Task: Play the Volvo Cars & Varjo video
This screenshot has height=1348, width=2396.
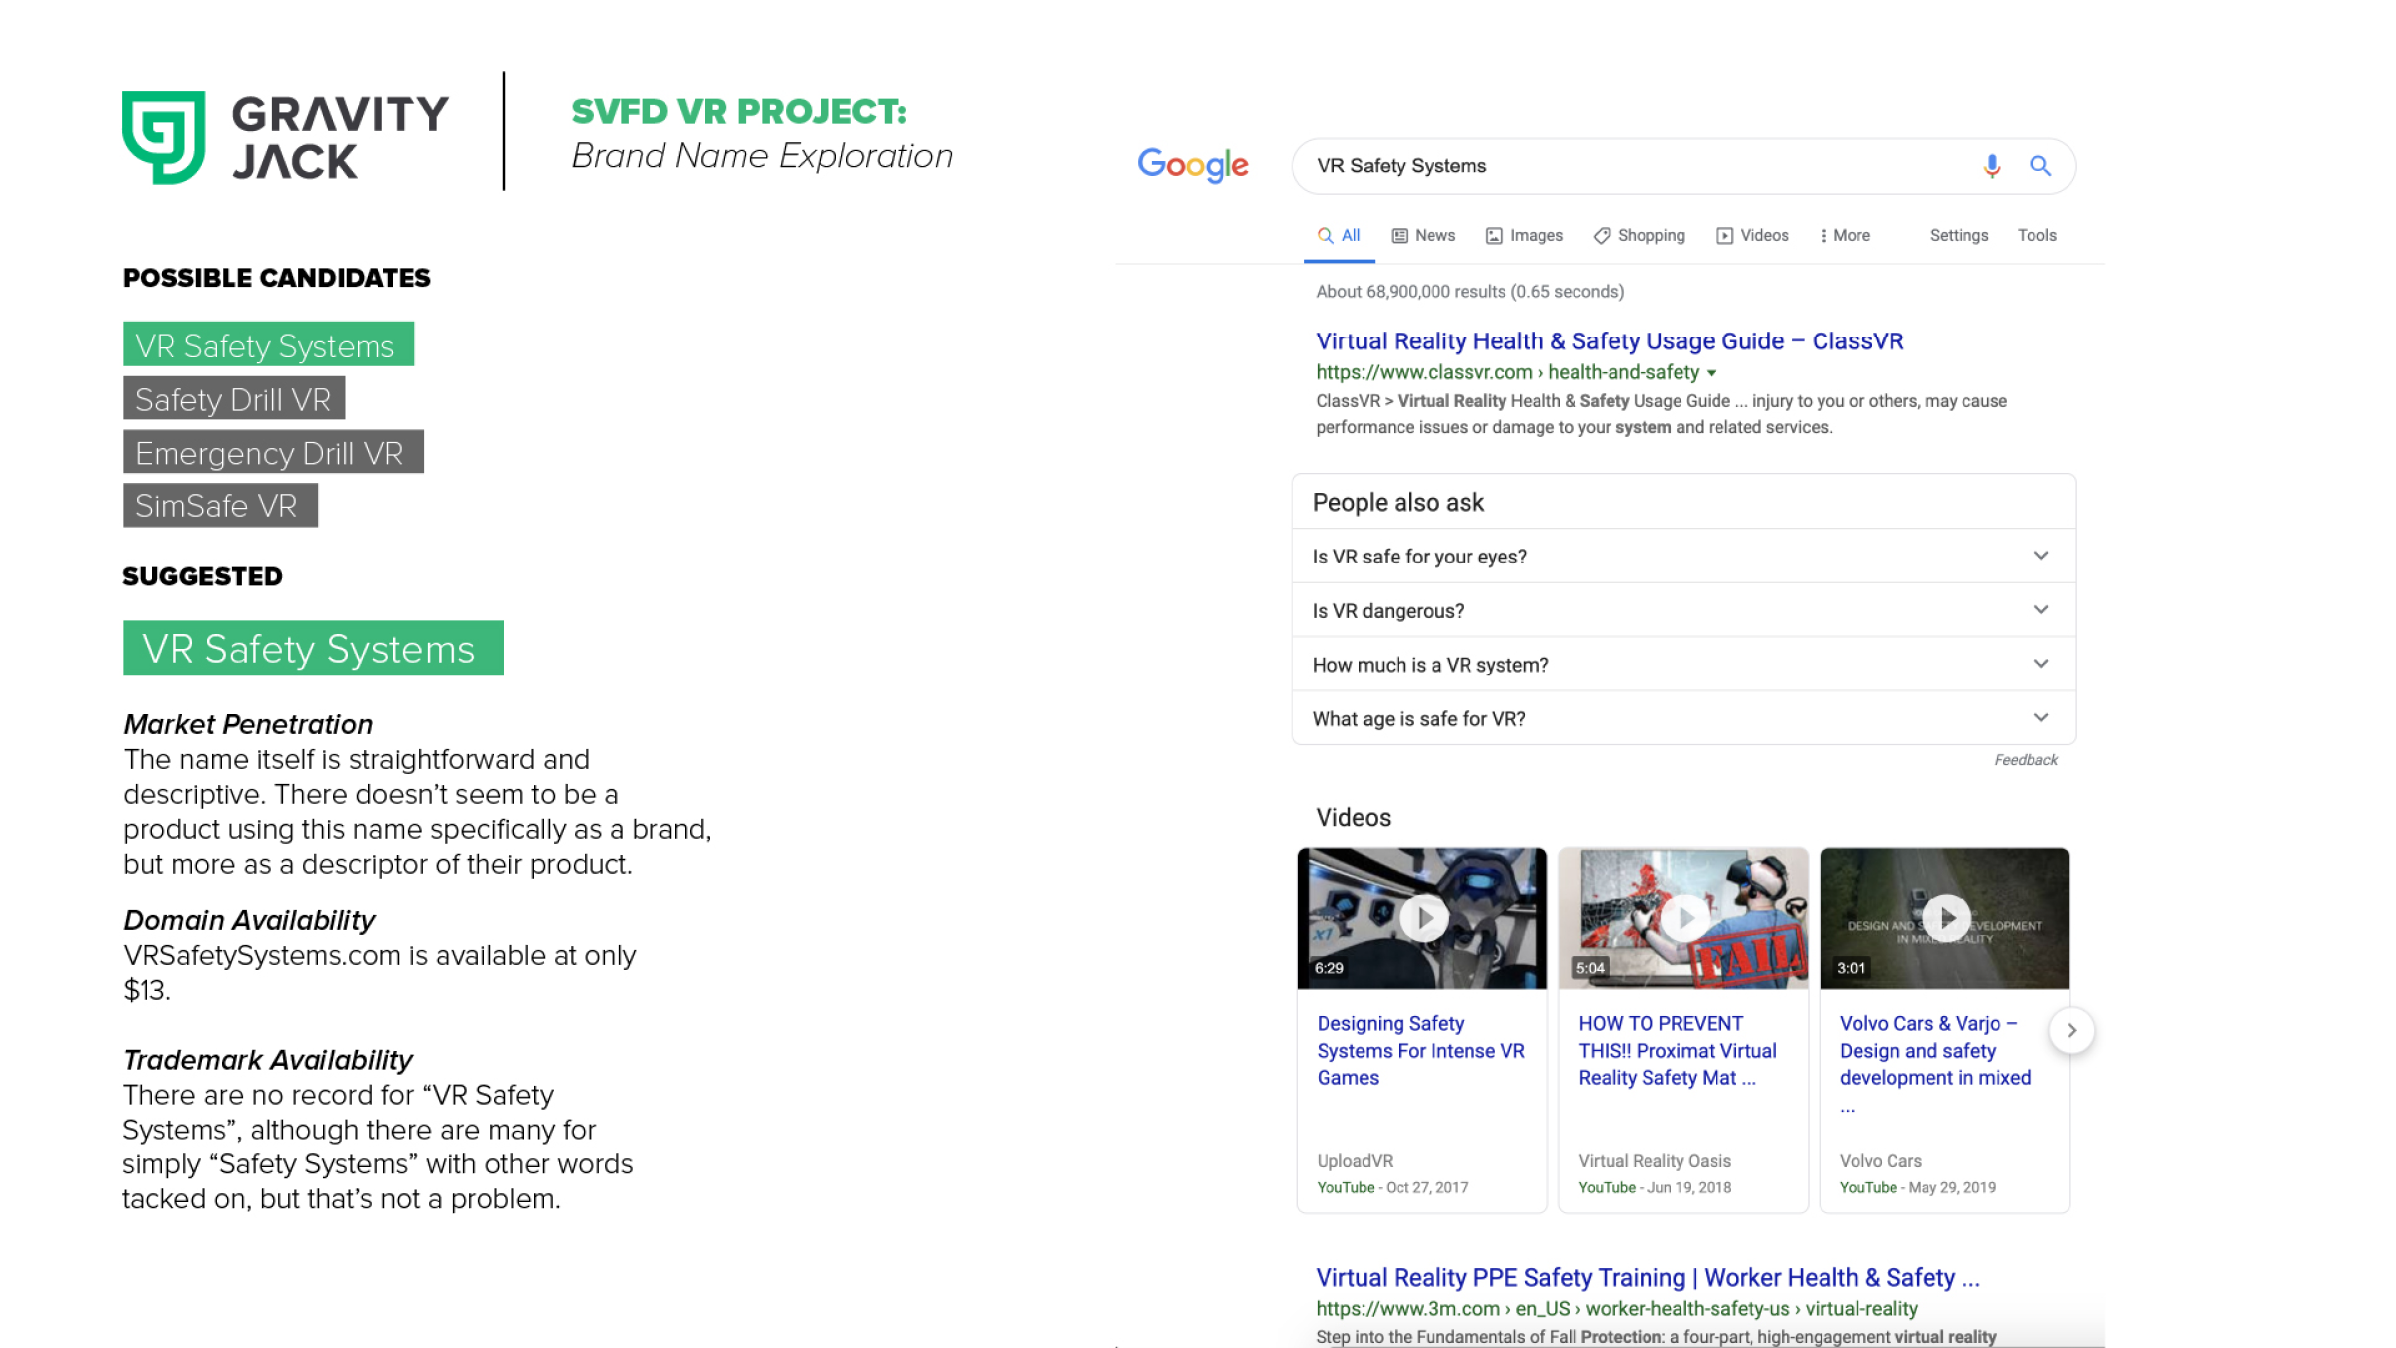Action: pyautogui.click(x=1945, y=918)
